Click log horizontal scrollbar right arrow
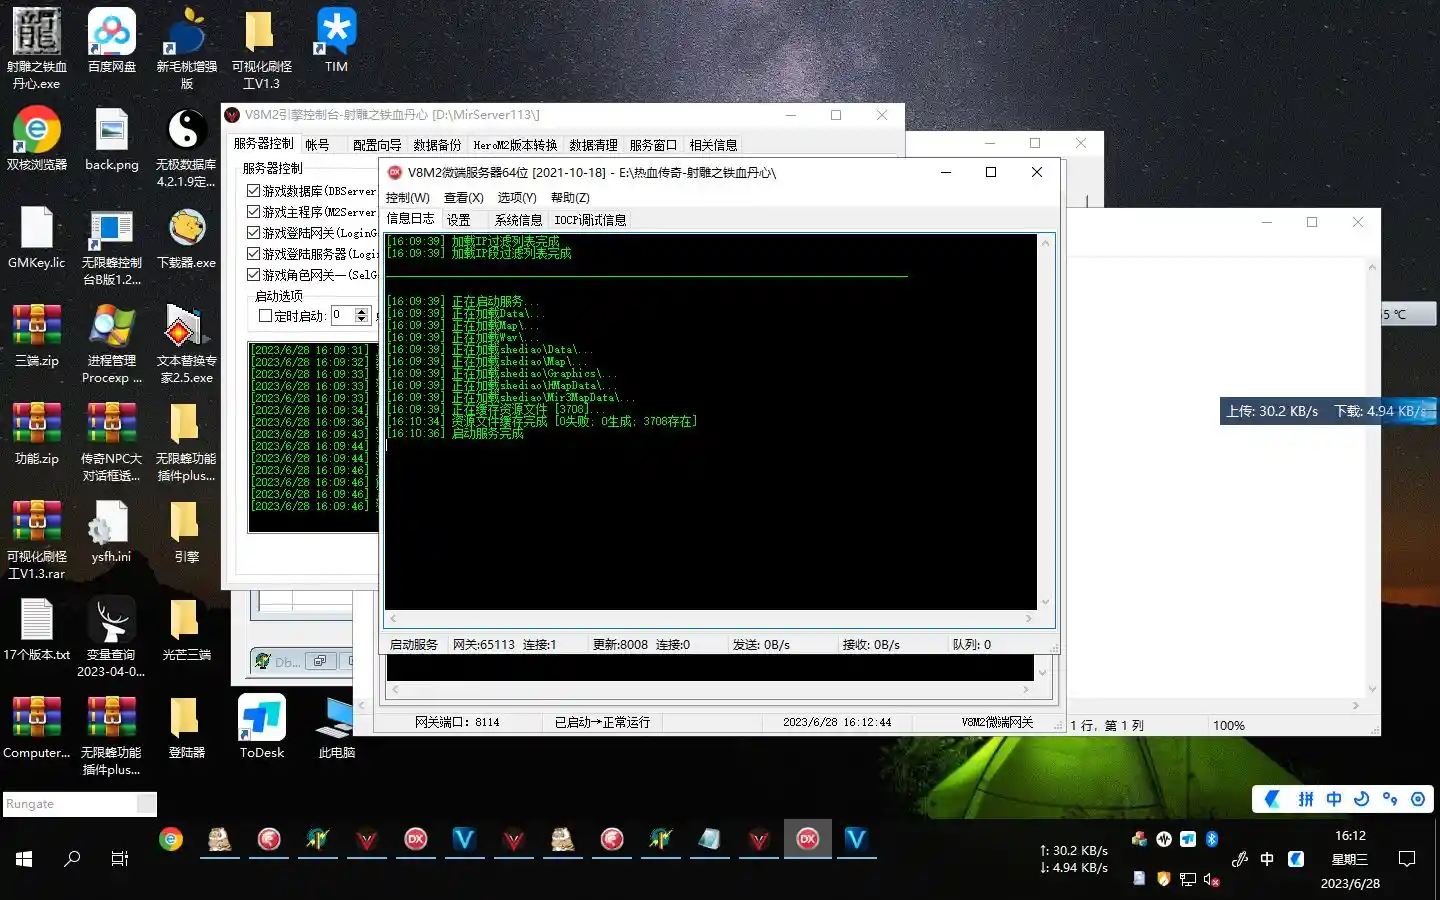 pyautogui.click(x=1028, y=619)
